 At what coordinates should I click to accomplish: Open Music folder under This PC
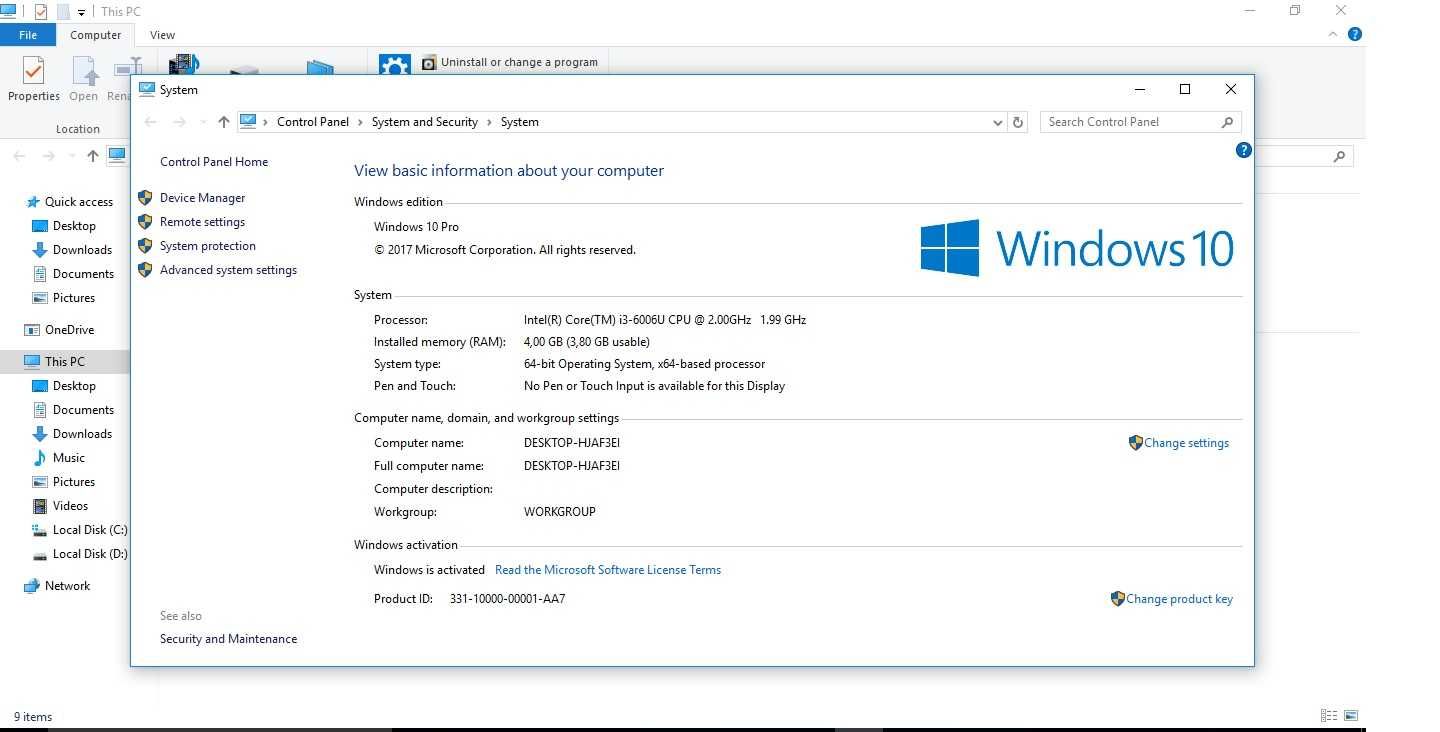point(68,458)
